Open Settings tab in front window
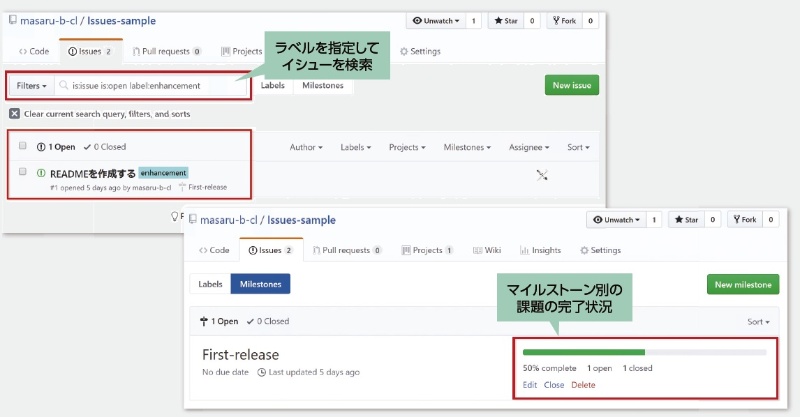This screenshot has height=417, width=800. point(601,251)
